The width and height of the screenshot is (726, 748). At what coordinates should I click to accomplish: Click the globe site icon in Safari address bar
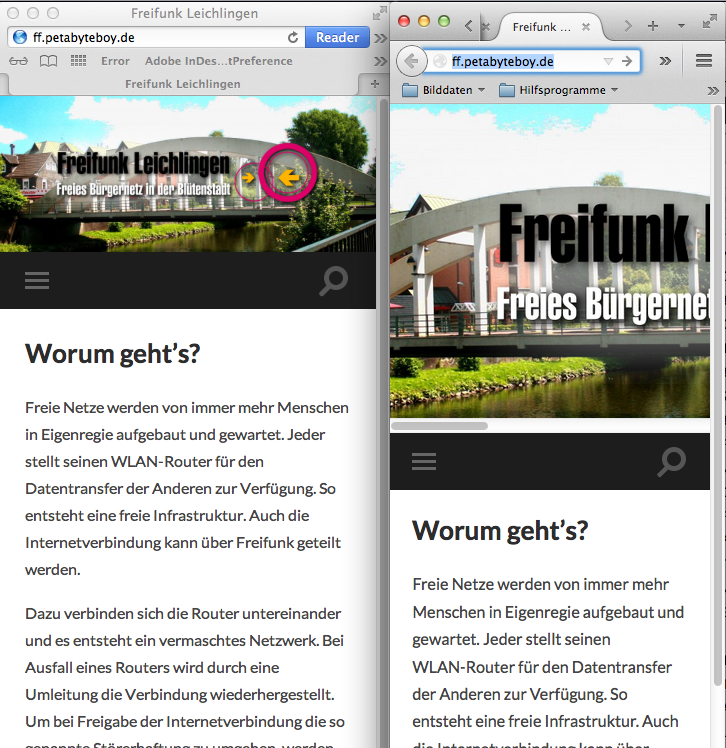click(x=20, y=37)
